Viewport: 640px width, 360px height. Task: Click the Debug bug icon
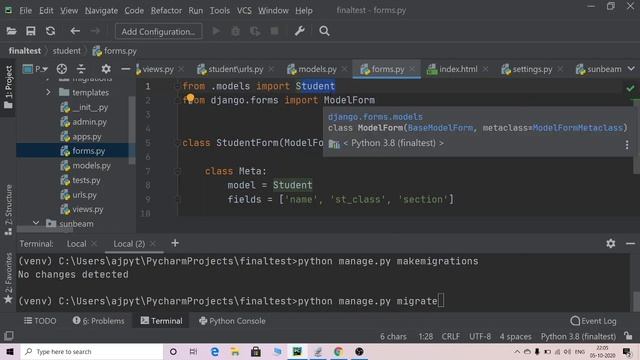236,31
